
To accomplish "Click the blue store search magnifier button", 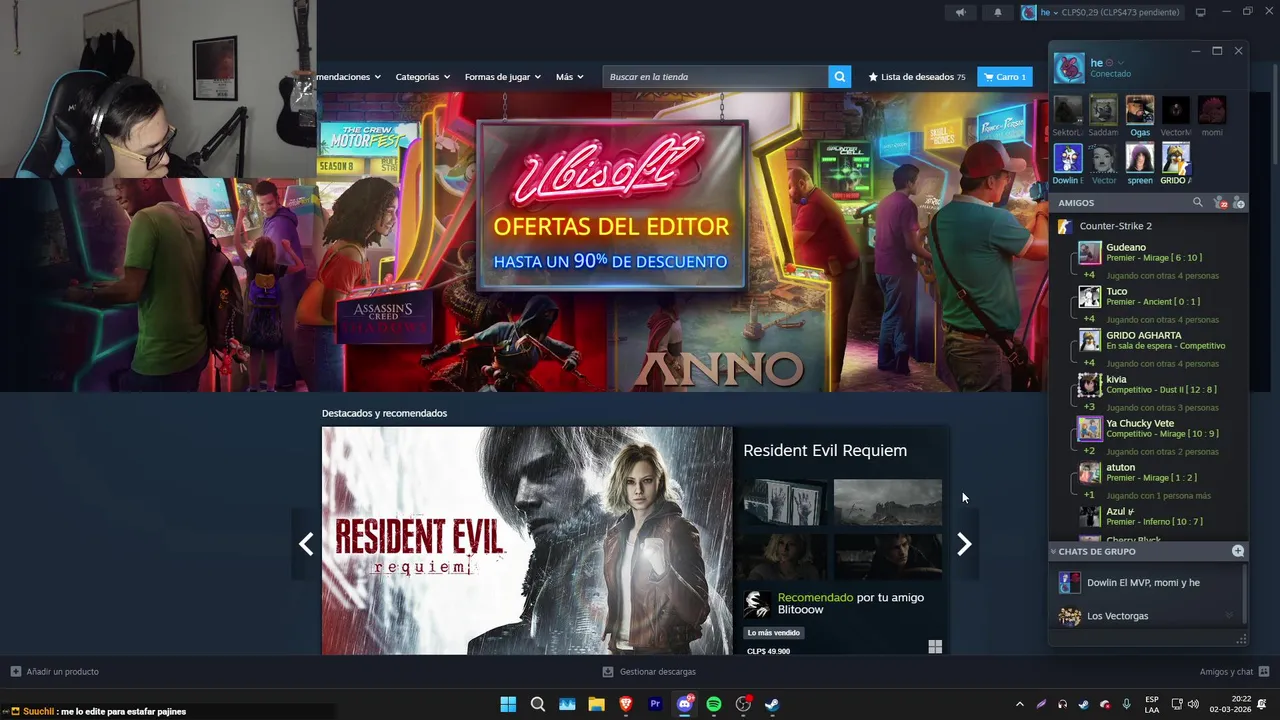I will (840, 77).
